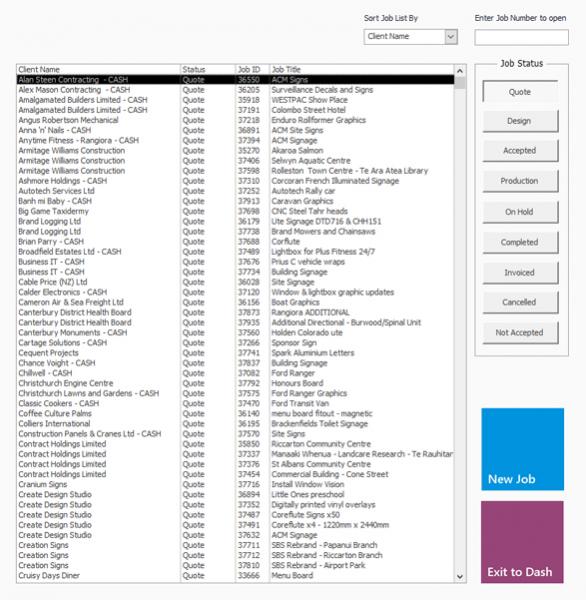Screen dimensions: 586x600
Task: Select the Invoiced job status button
Action: tap(520, 272)
